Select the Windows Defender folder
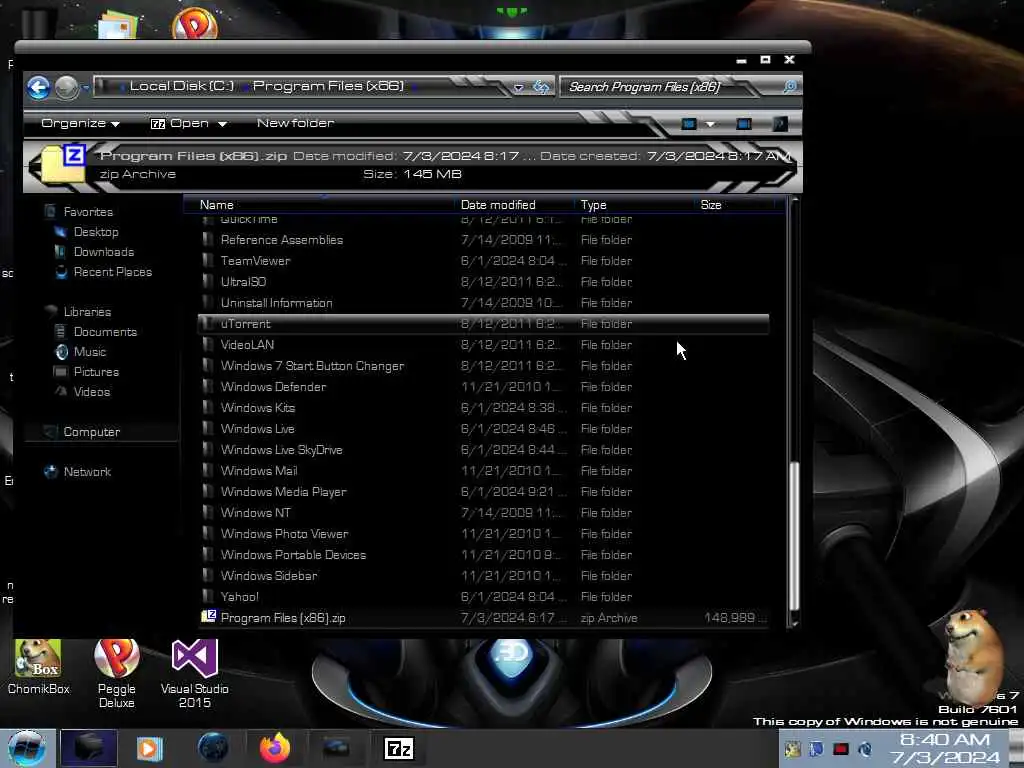The width and height of the screenshot is (1024, 768). (483, 387)
